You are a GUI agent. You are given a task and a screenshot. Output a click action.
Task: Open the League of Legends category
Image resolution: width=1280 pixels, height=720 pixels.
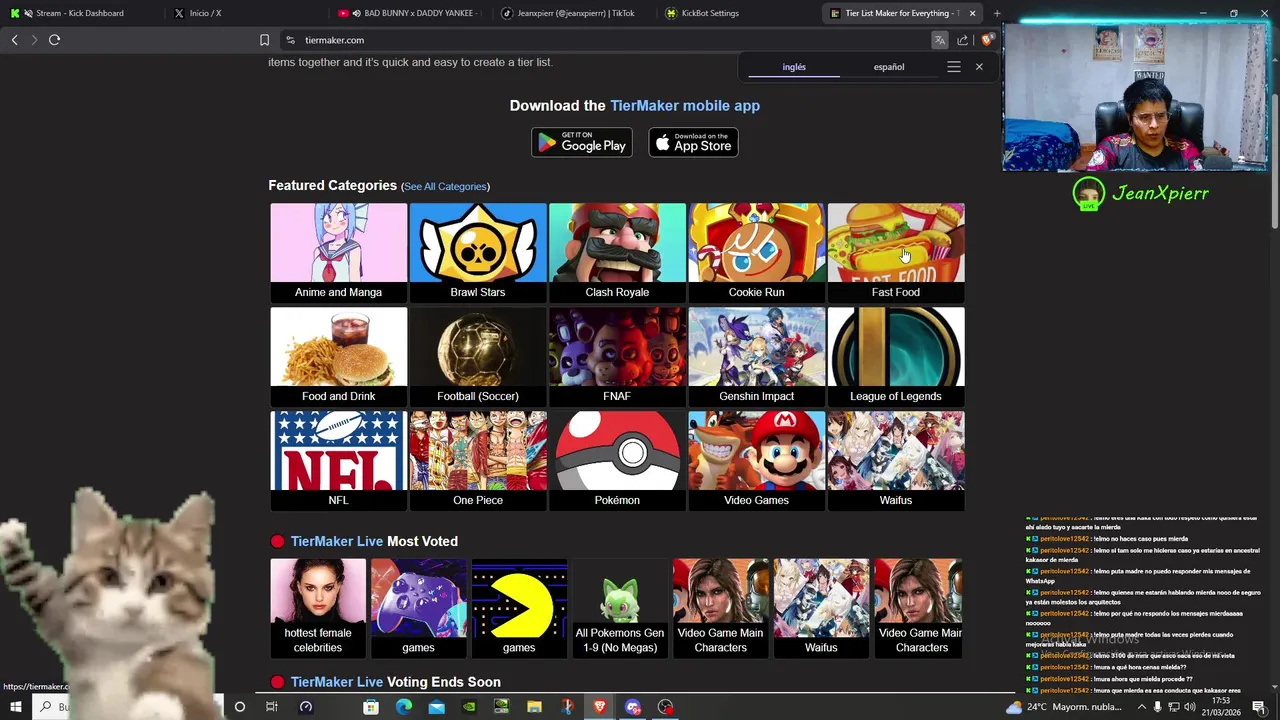[896, 356]
